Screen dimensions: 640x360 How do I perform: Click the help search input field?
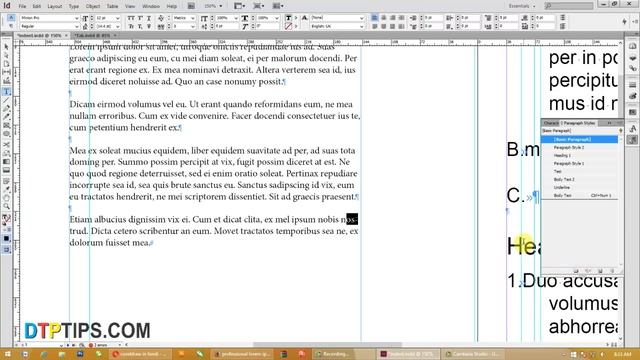[569, 6]
